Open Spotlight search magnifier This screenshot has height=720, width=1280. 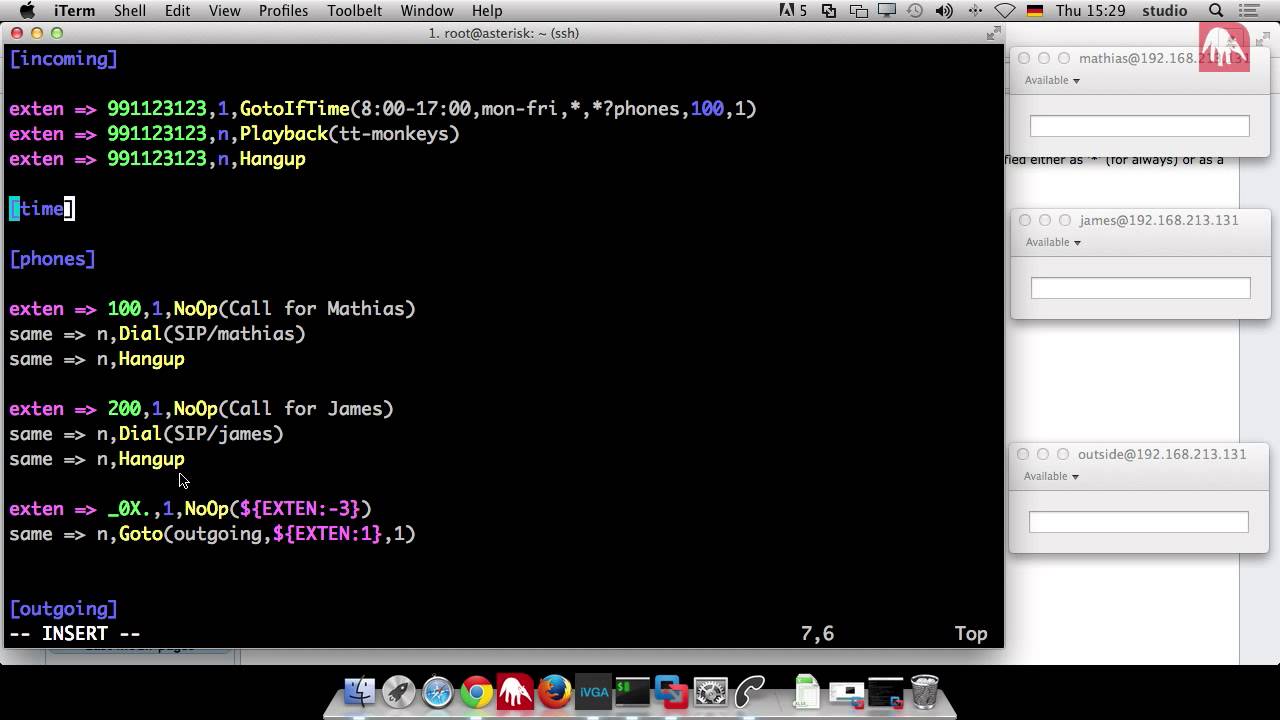pyautogui.click(x=1216, y=11)
